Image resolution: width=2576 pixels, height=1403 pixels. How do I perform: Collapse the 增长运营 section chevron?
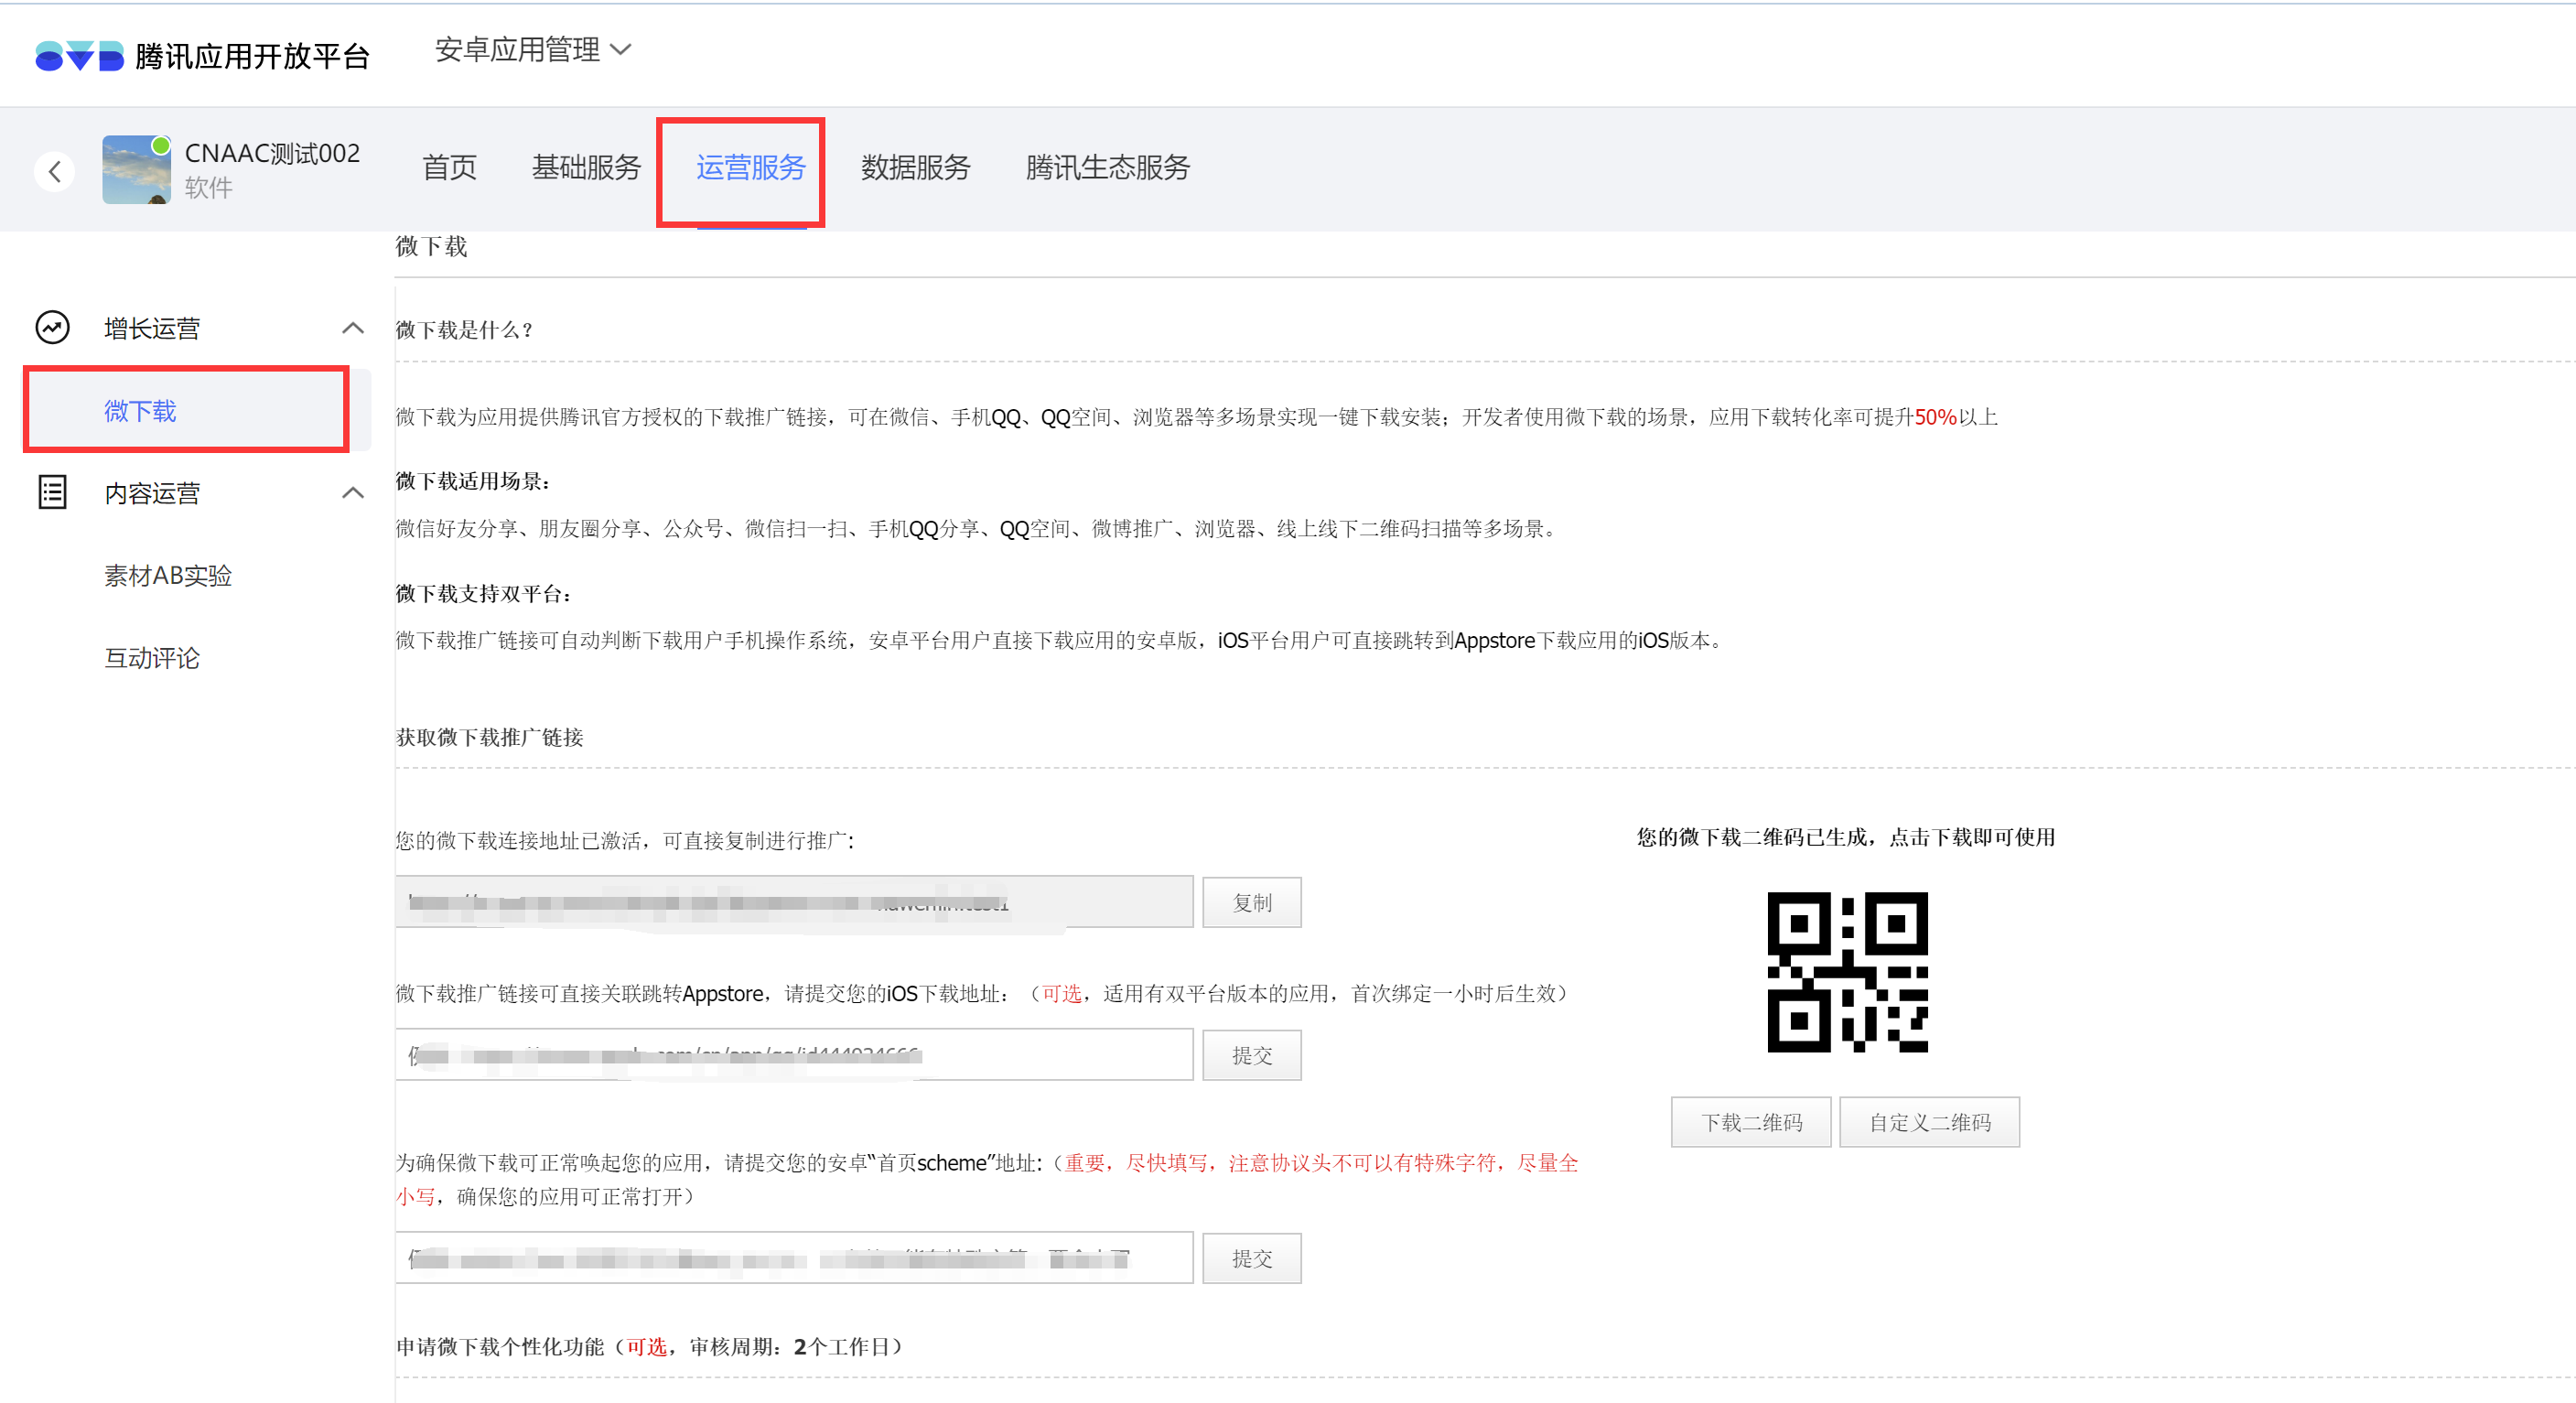coord(353,328)
